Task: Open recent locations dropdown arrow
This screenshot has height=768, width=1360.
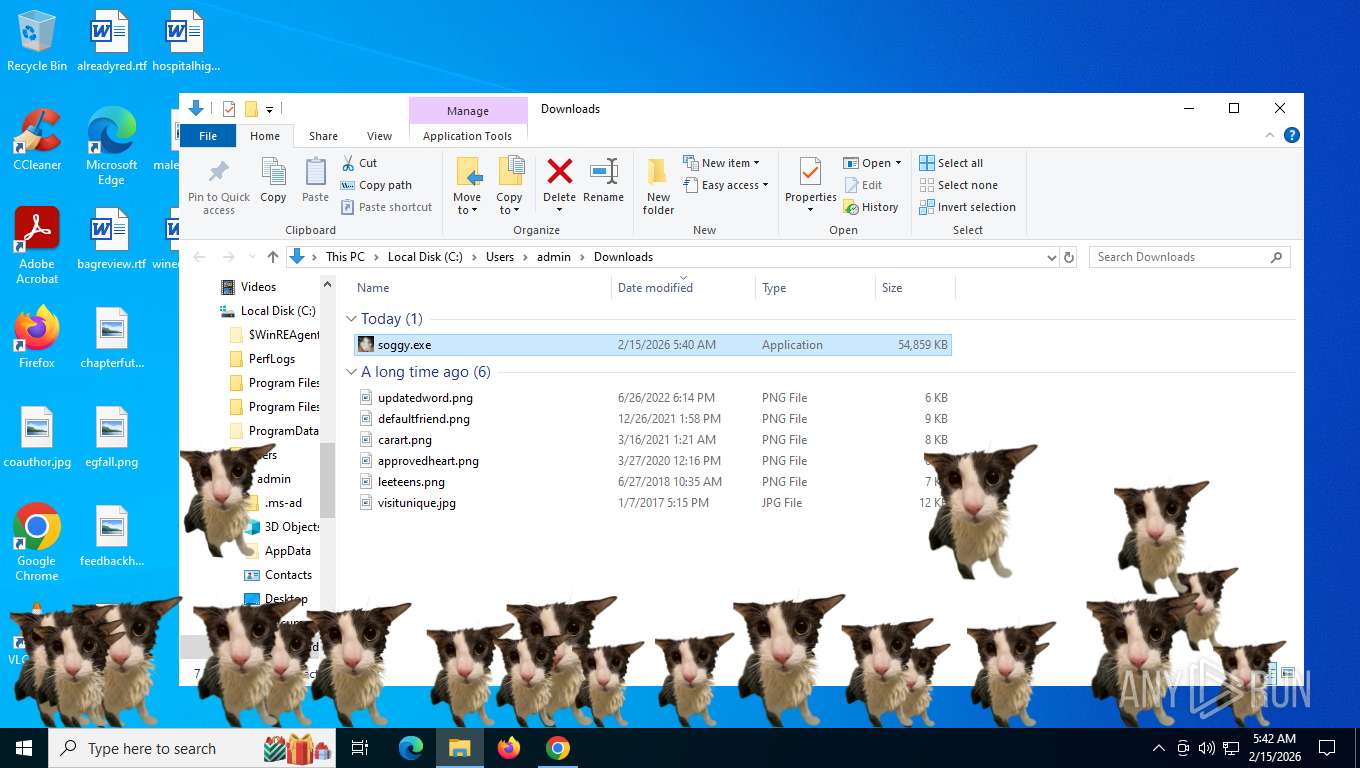Action: click(250, 257)
